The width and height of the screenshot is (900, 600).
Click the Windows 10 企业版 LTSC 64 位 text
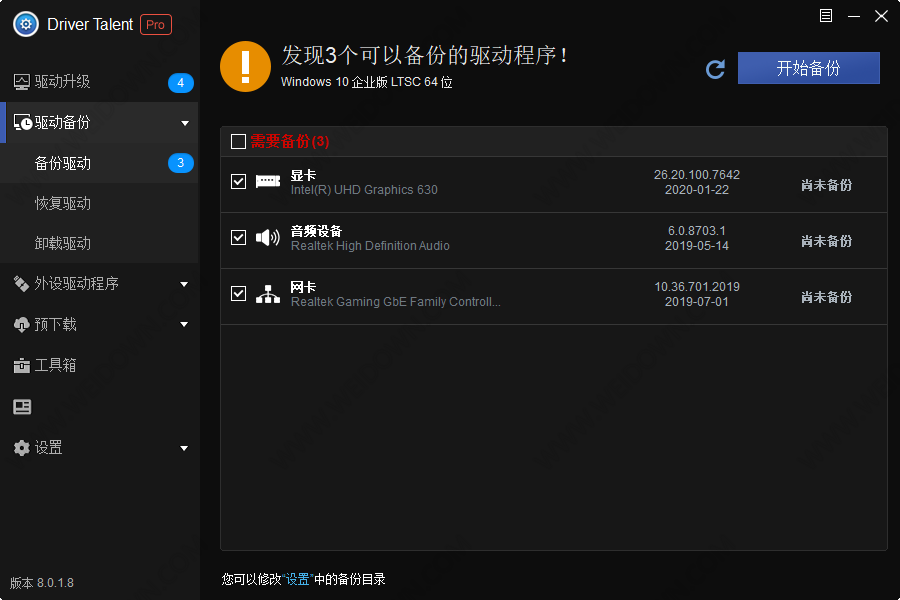(x=366, y=82)
